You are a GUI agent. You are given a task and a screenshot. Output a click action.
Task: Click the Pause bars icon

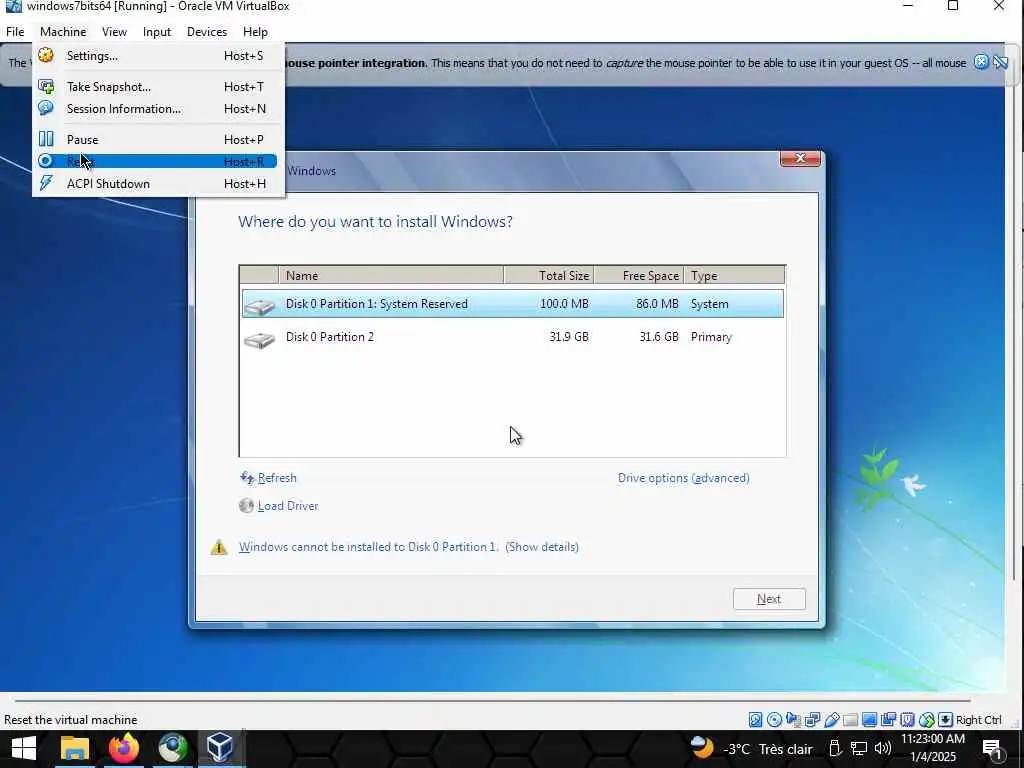click(46, 139)
